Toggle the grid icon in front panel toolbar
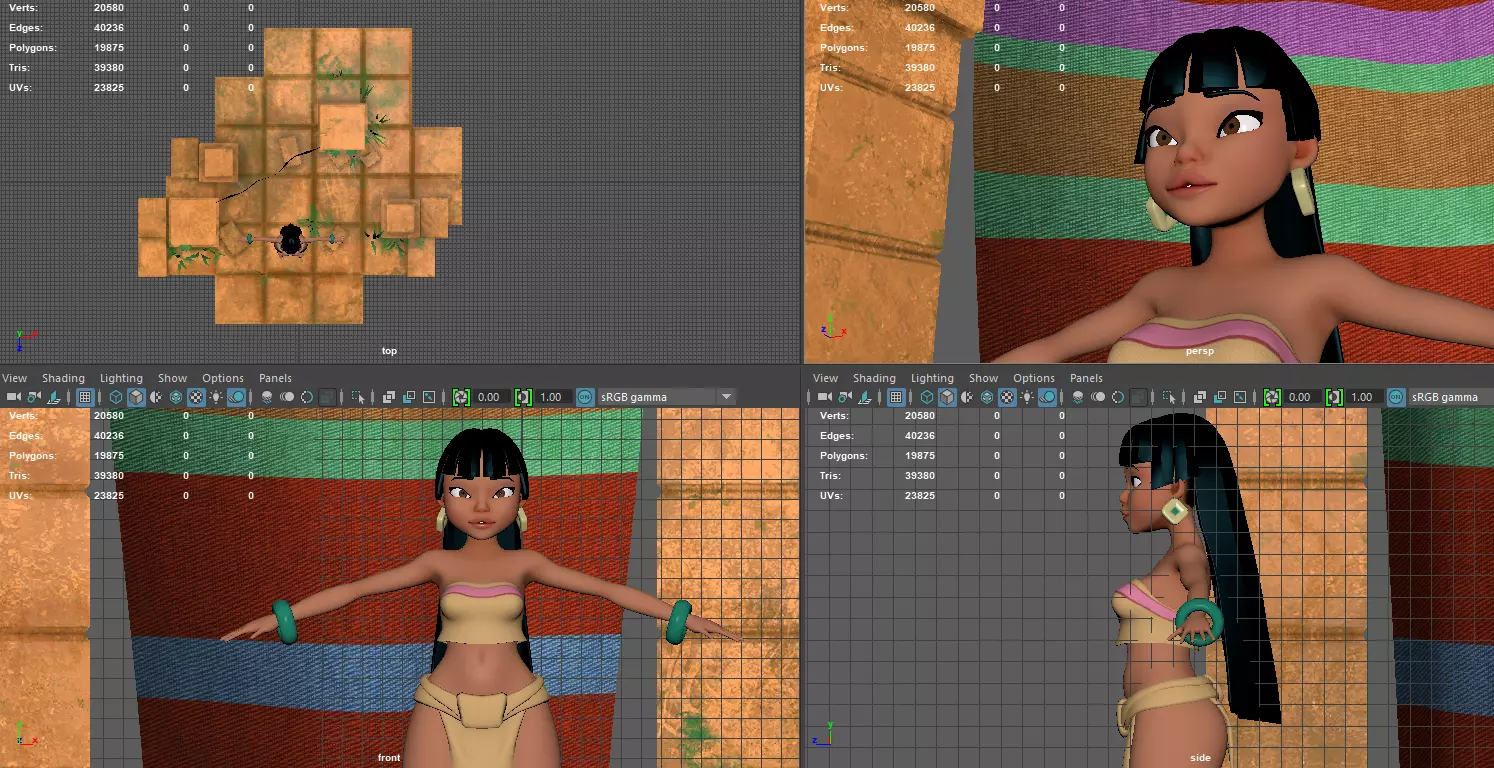This screenshot has width=1494, height=768. 85,397
